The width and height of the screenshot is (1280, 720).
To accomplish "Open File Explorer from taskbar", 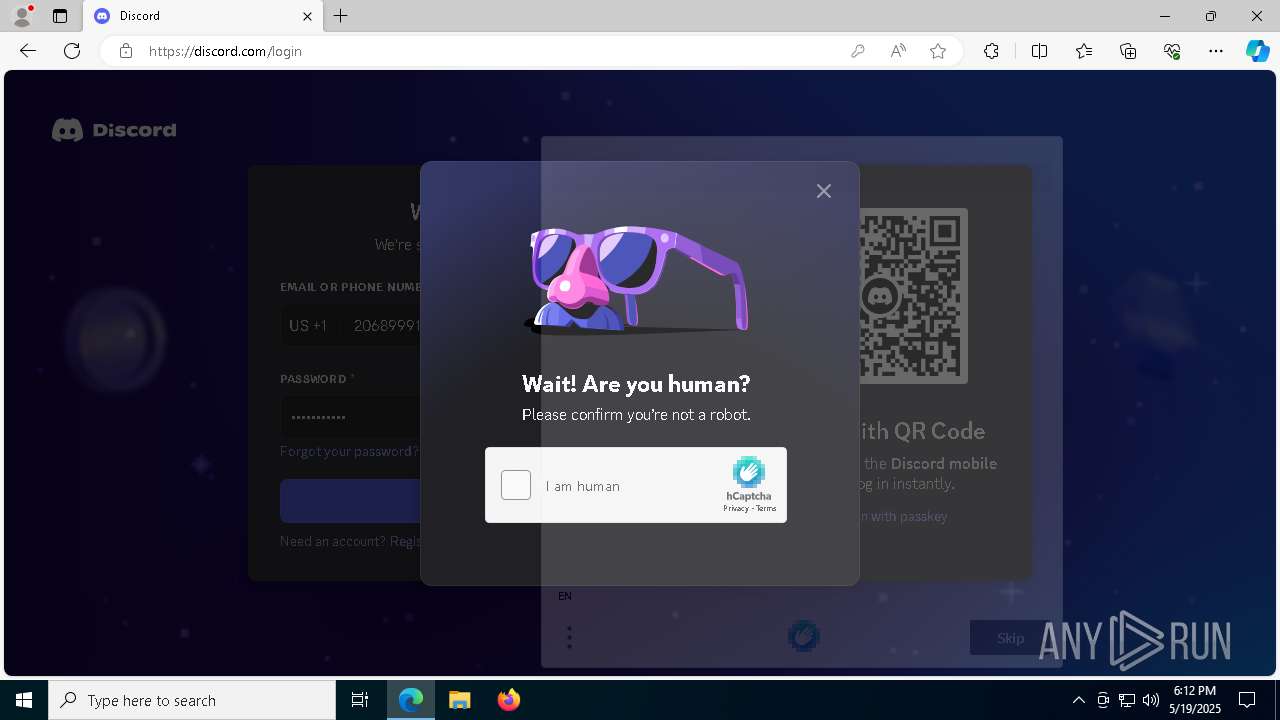I will (459, 700).
